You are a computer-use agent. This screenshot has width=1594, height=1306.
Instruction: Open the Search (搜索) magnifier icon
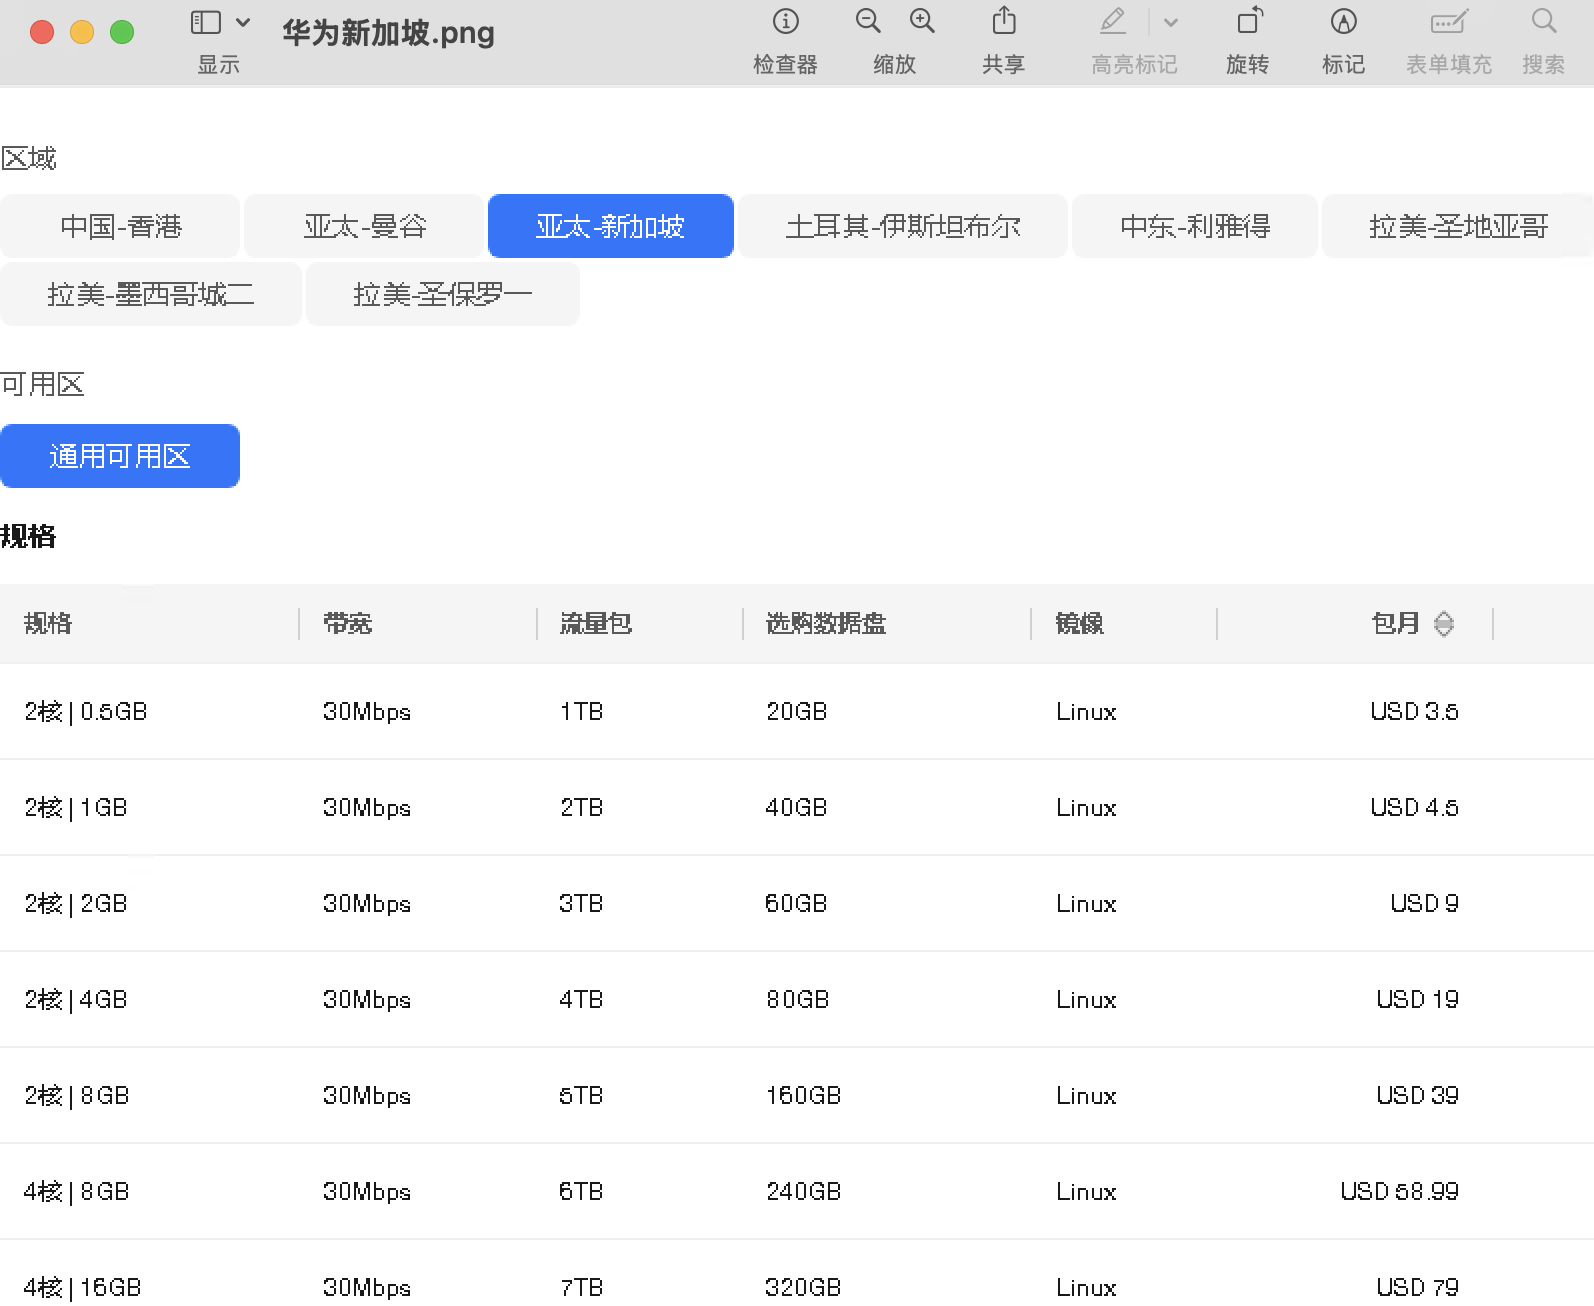(1544, 21)
